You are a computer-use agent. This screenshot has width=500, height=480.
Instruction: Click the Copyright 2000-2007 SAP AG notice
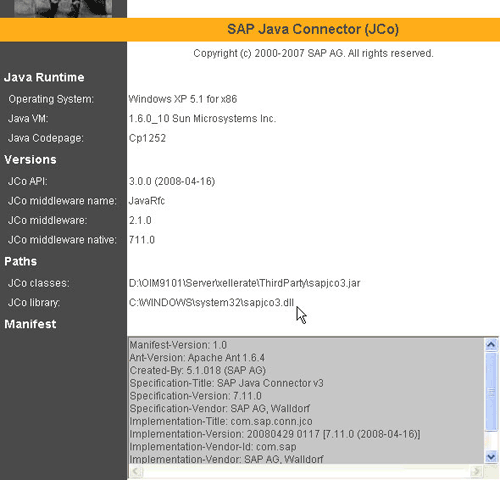(313, 53)
